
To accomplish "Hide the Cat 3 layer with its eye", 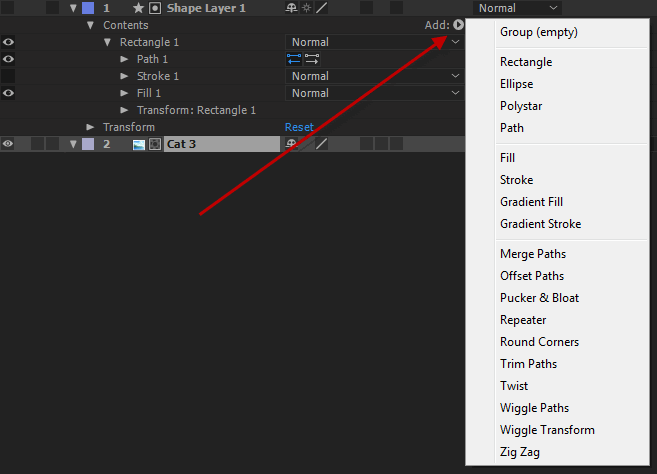I will pyautogui.click(x=8, y=144).
